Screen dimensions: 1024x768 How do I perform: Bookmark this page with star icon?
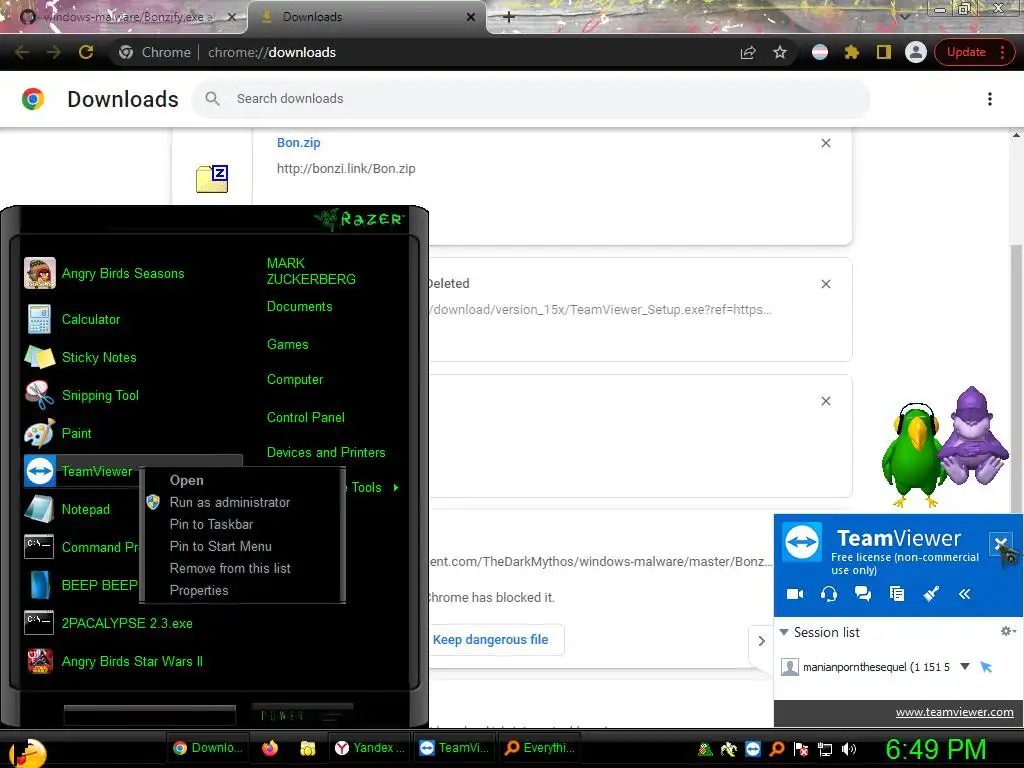coord(780,52)
